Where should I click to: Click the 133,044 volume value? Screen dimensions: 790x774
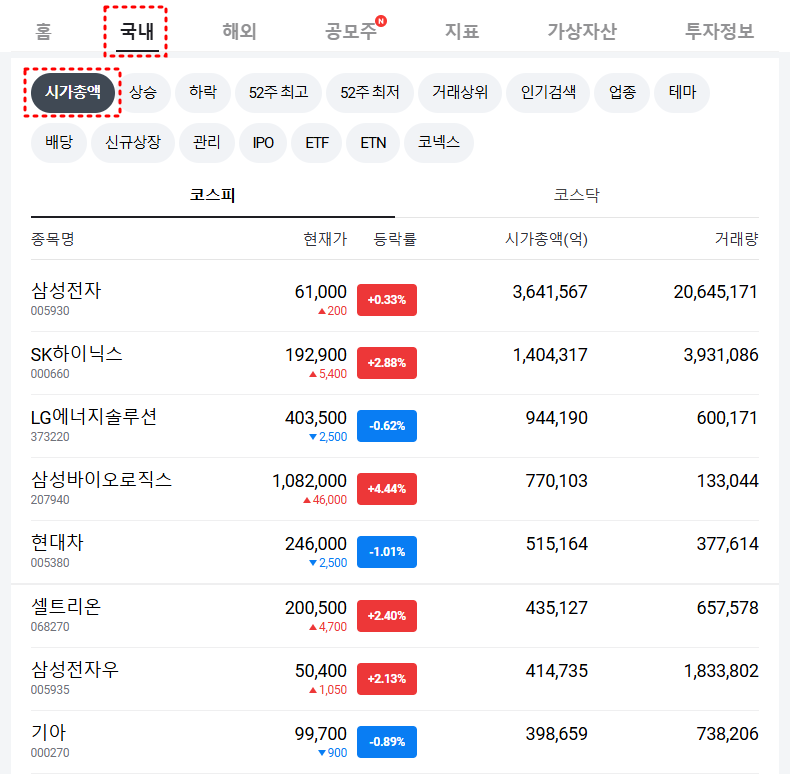click(x=728, y=481)
